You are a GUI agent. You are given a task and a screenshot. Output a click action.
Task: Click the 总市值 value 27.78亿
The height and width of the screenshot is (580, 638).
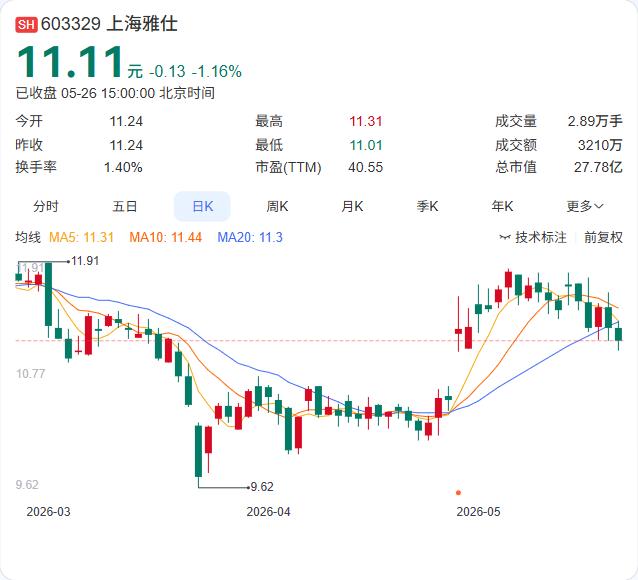tap(598, 167)
